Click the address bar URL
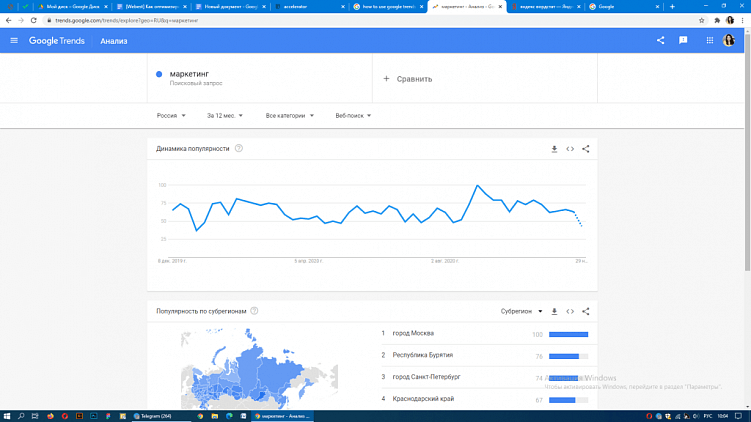Image resolution: width=751 pixels, height=422 pixels. [126, 21]
